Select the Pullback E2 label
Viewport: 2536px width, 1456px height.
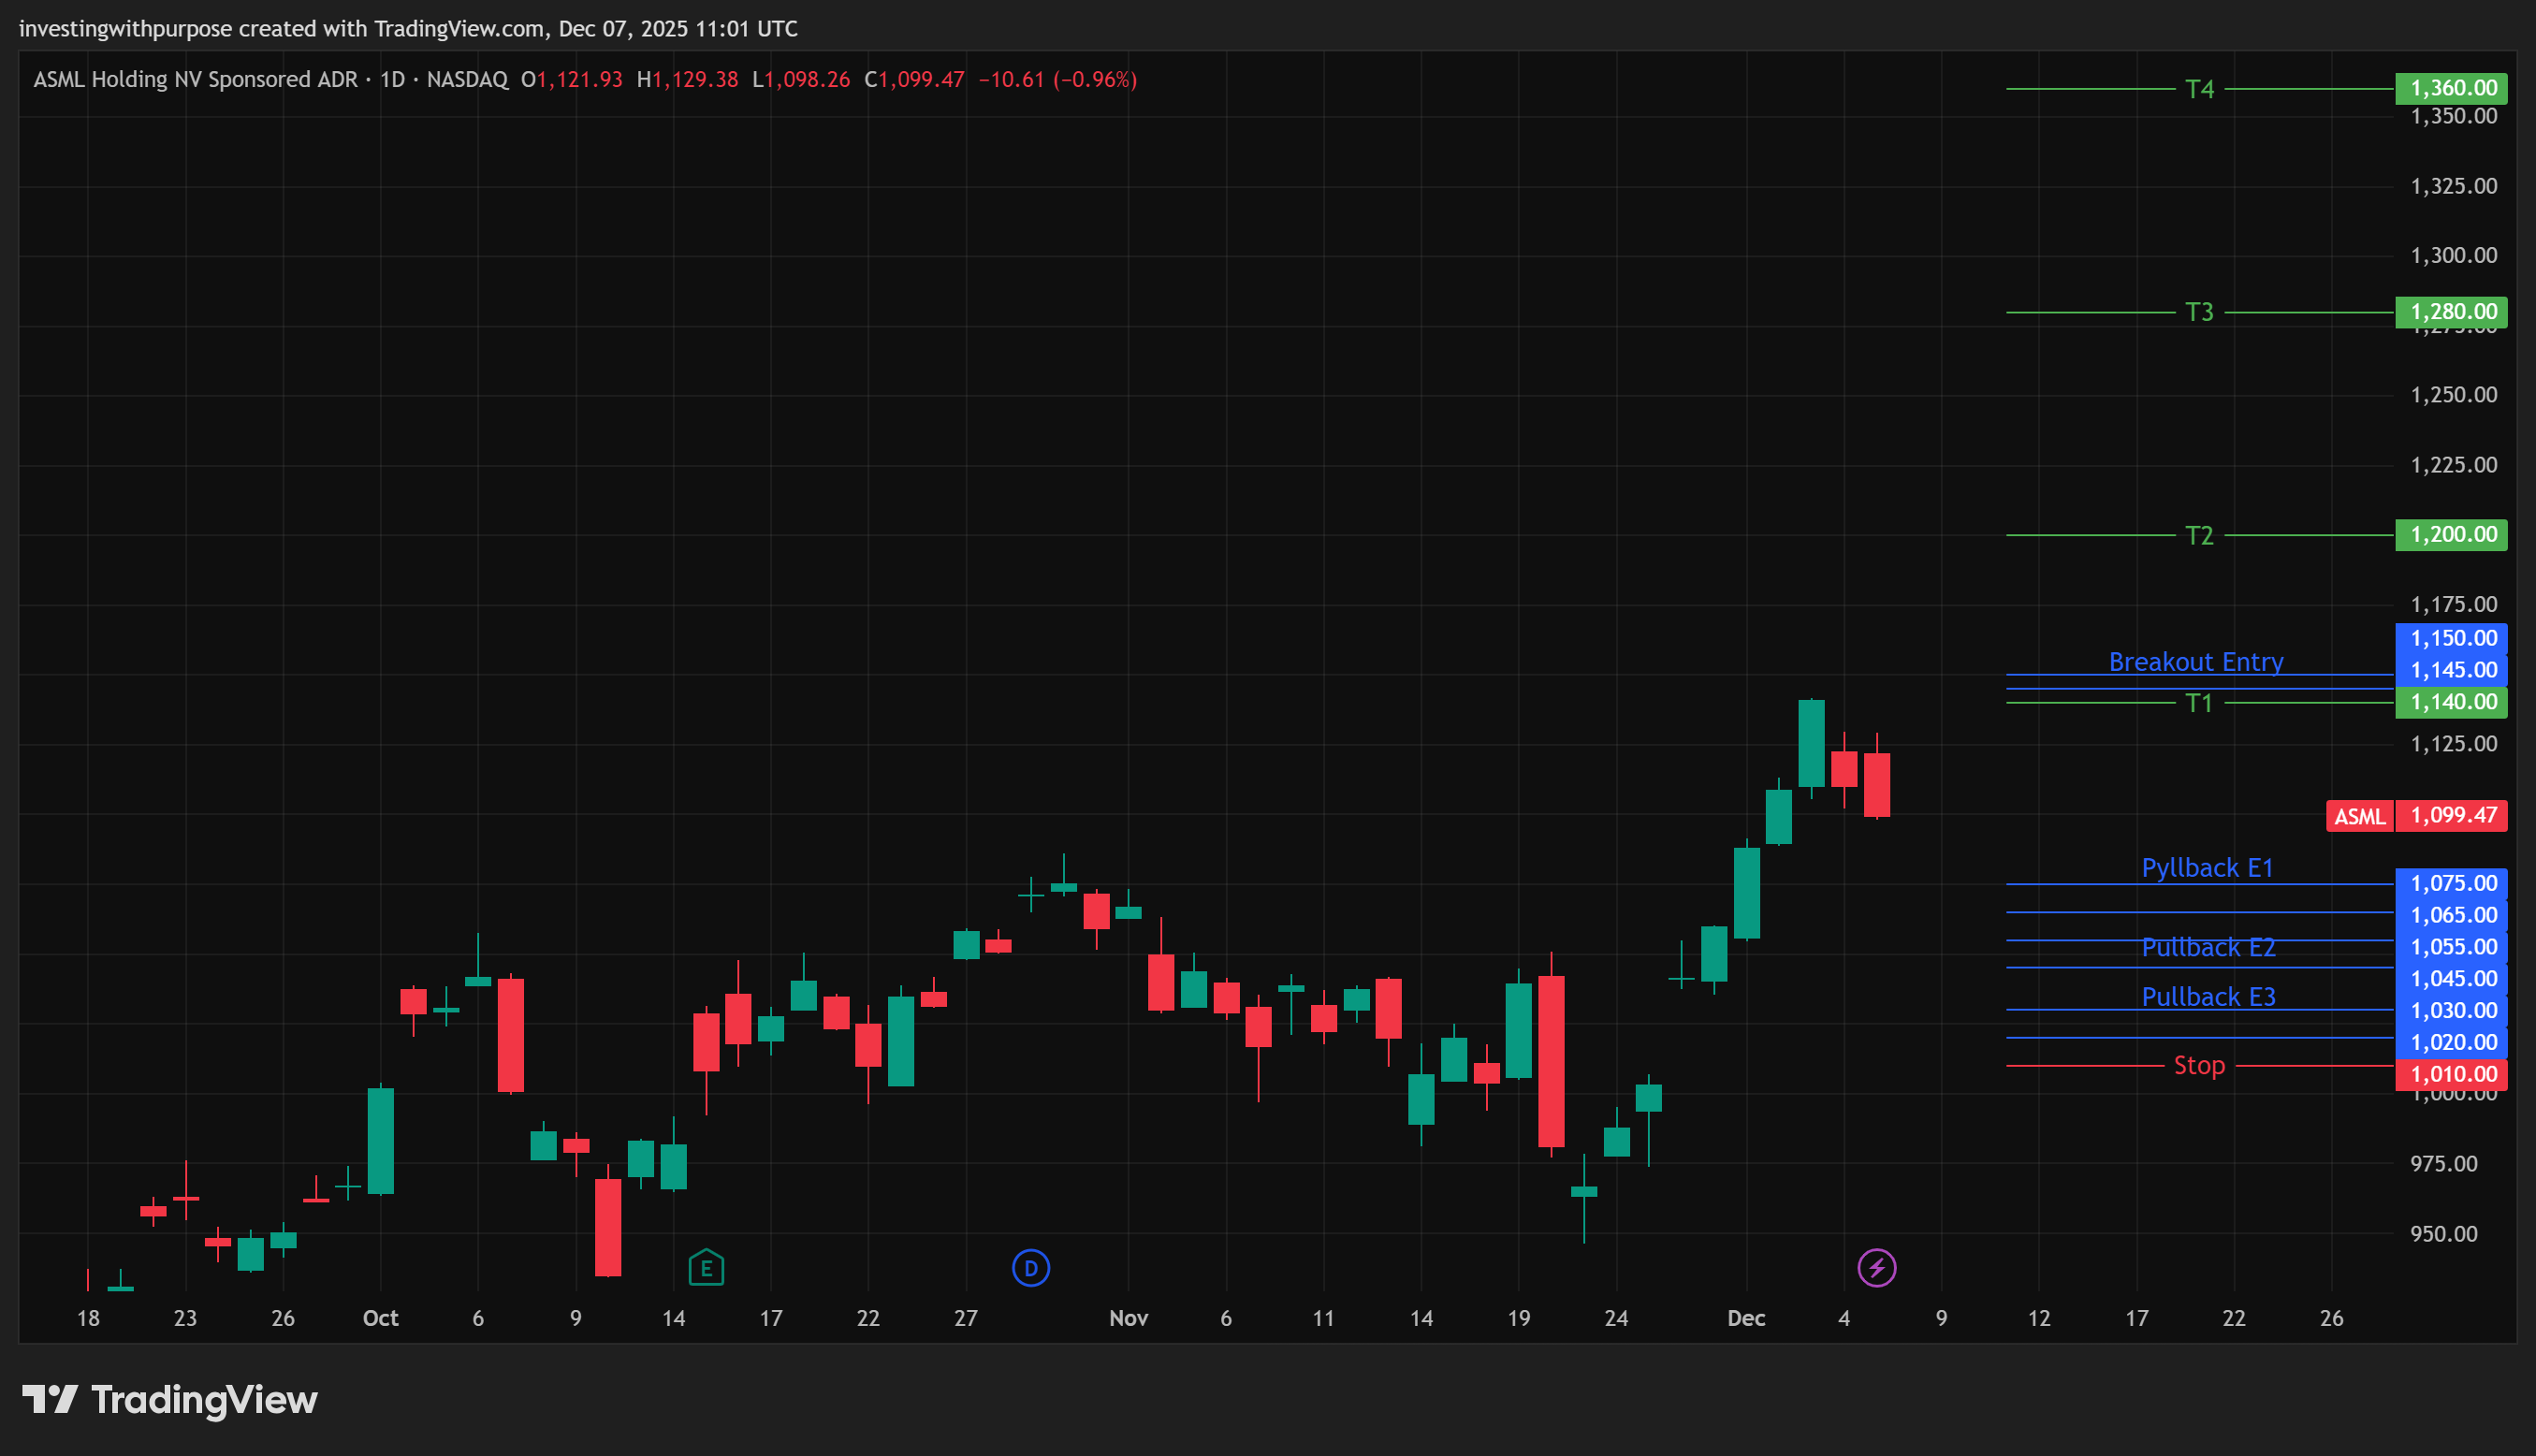[x=2207, y=947]
